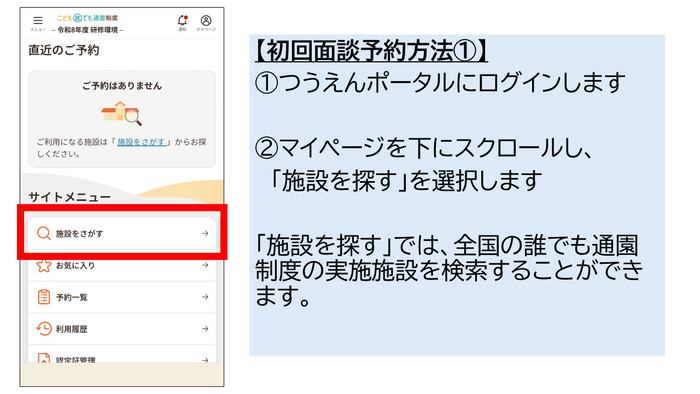Click the 令和8年度 研修環境 label
This screenshot has width=700, height=394.
point(88,30)
